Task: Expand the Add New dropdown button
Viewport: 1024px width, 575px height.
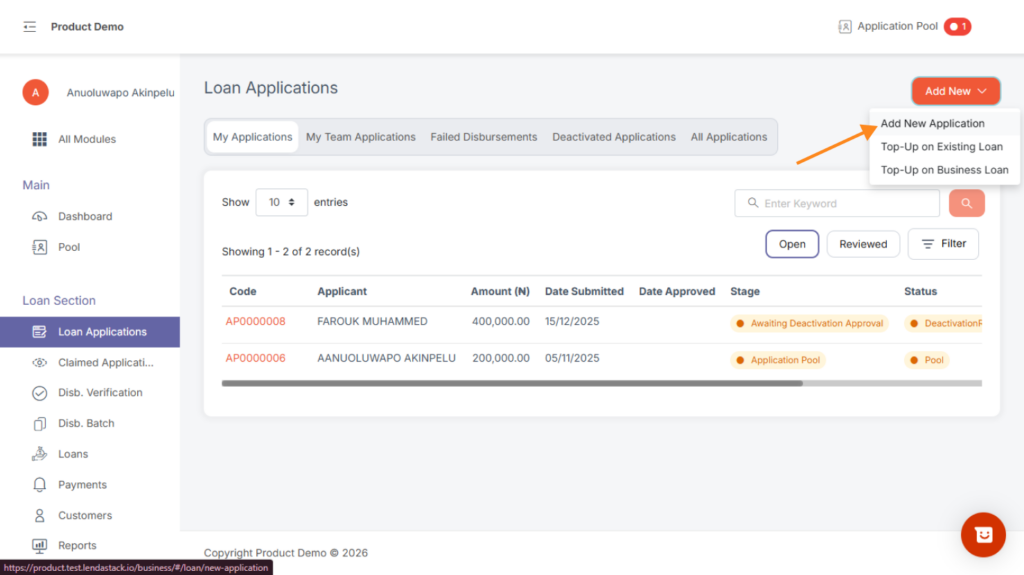Action: pos(955,91)
